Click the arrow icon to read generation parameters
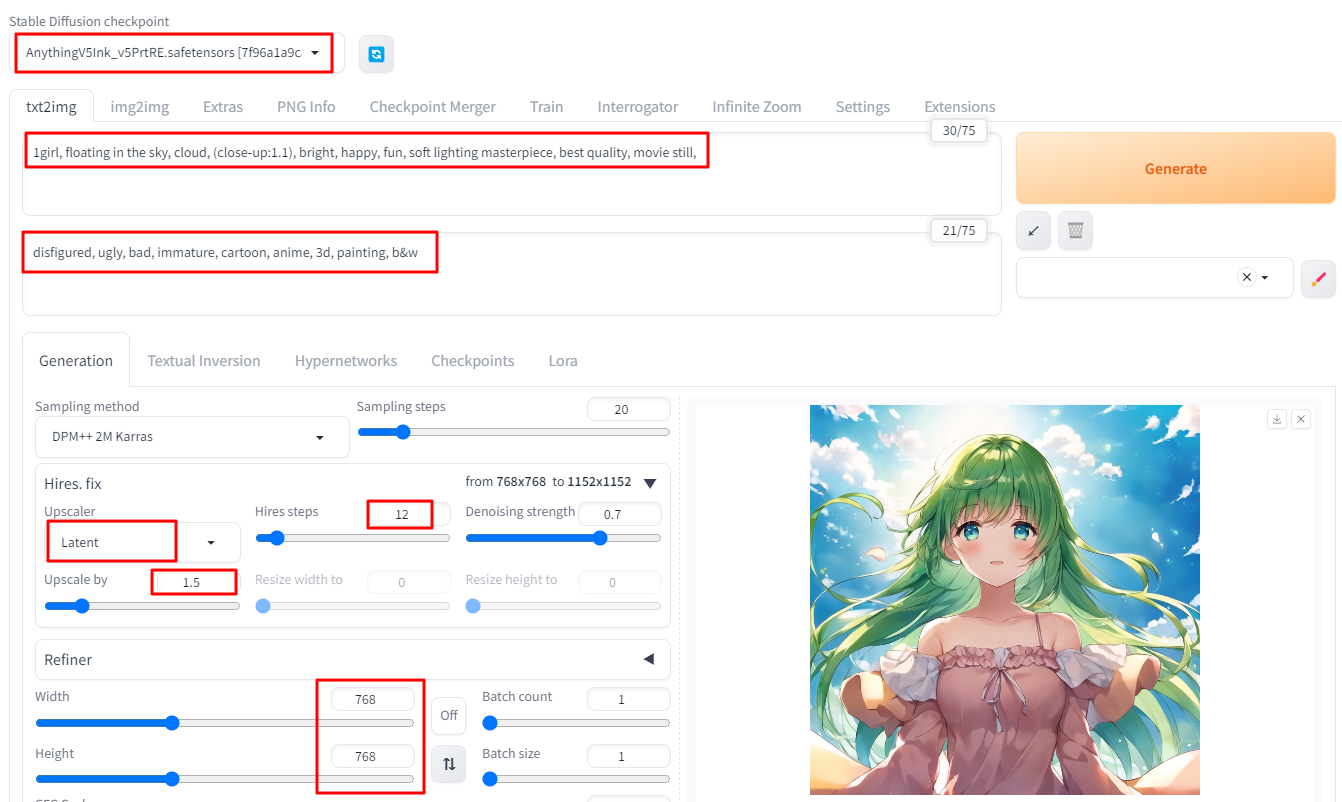 (x=1033, y=230)
